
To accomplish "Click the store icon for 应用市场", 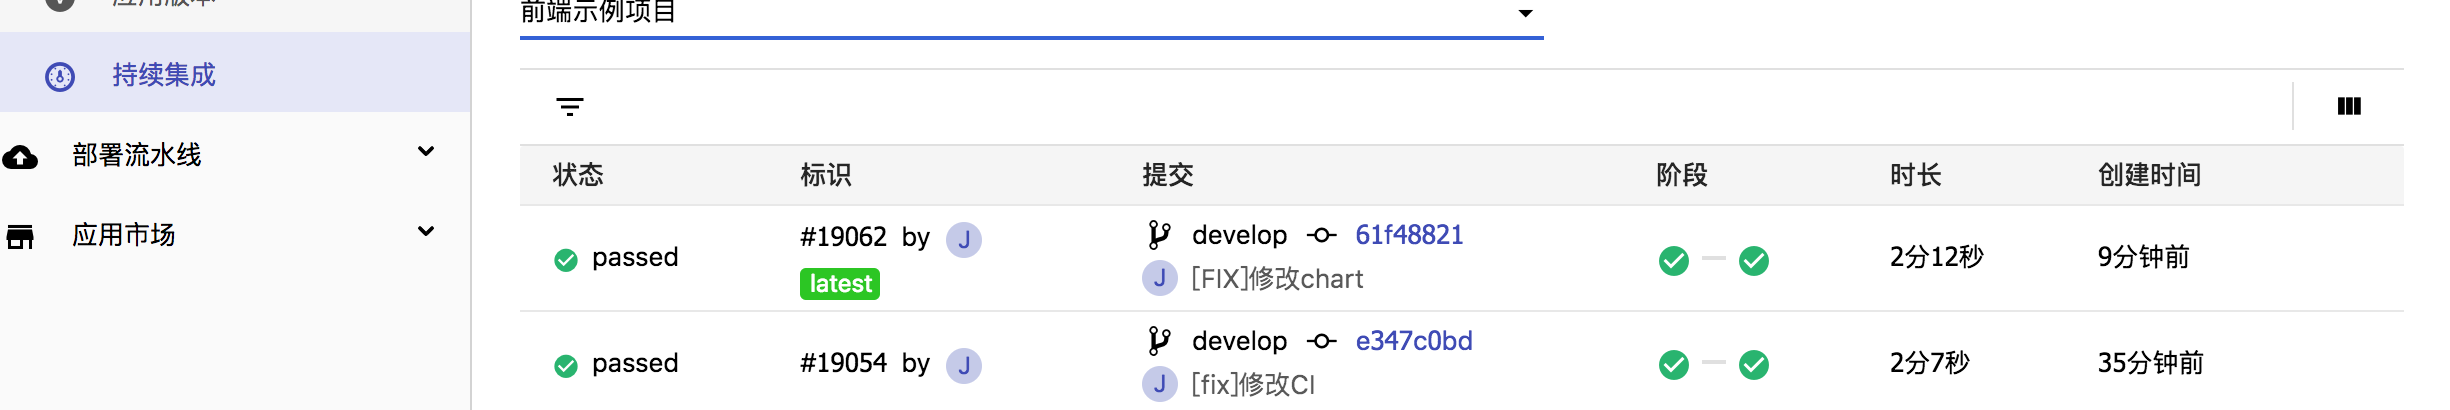I will tap(20, 237).
